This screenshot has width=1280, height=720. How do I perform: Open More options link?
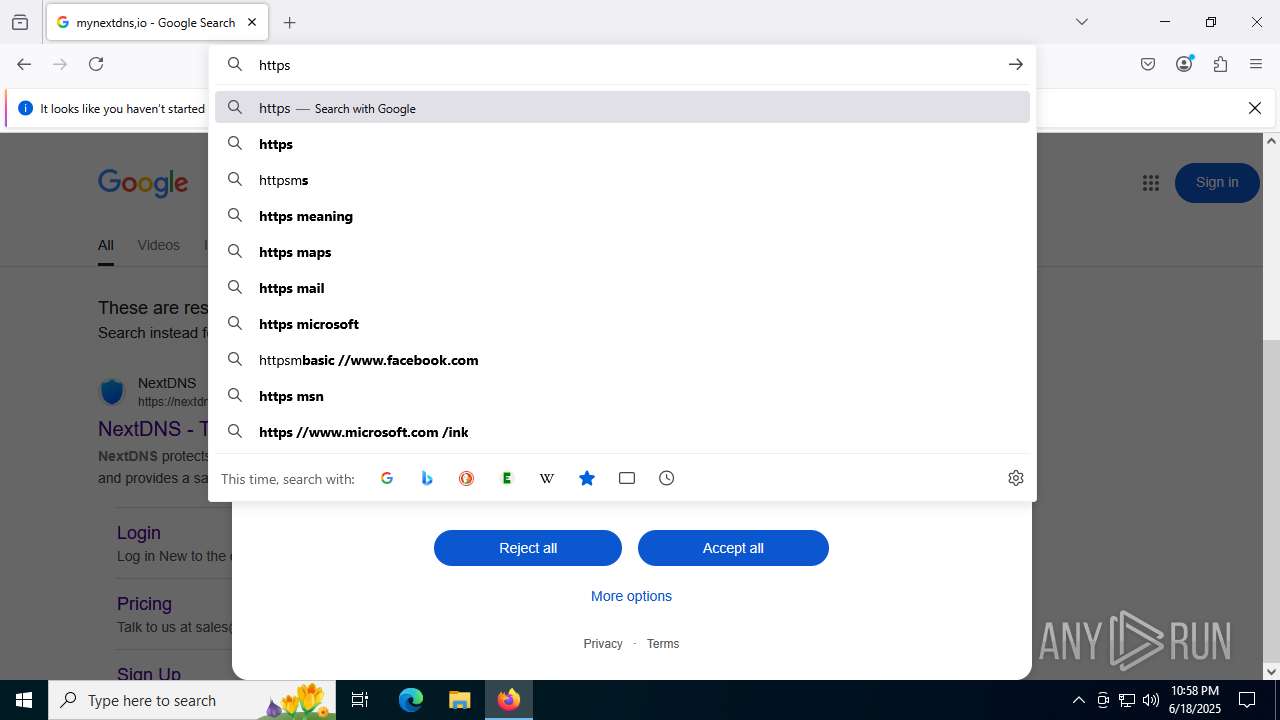click(x=631, y=596)
